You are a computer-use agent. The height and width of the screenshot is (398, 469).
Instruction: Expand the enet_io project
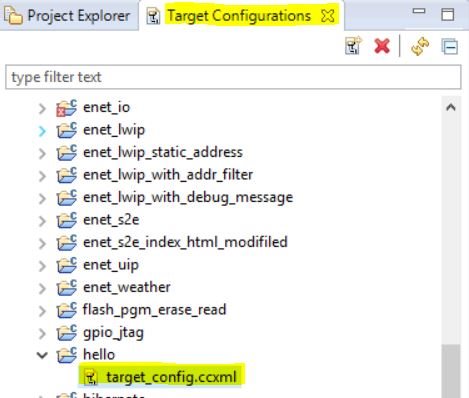pos(42,108)
